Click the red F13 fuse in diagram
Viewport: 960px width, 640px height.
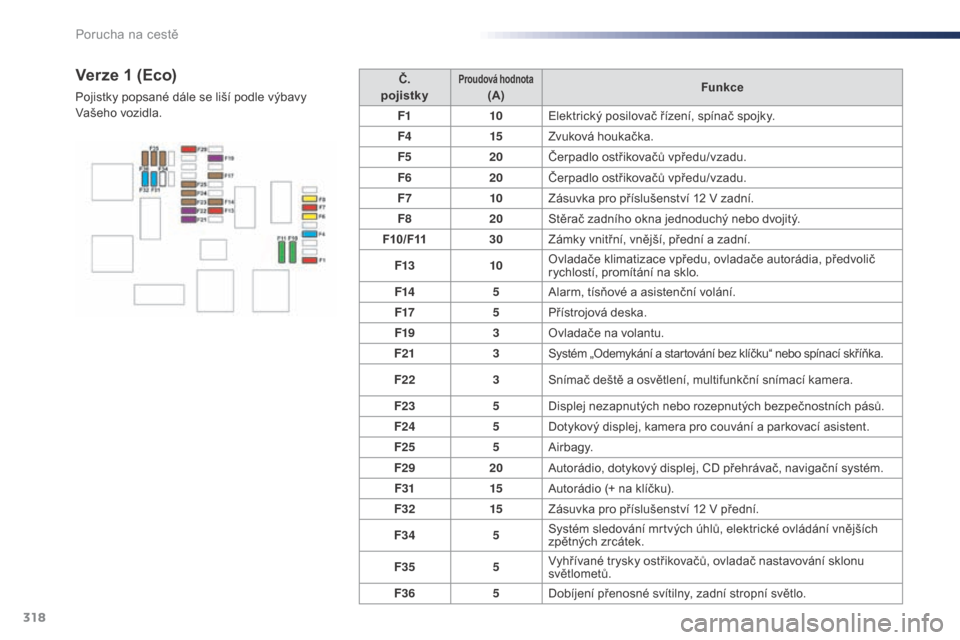[216, 211]
